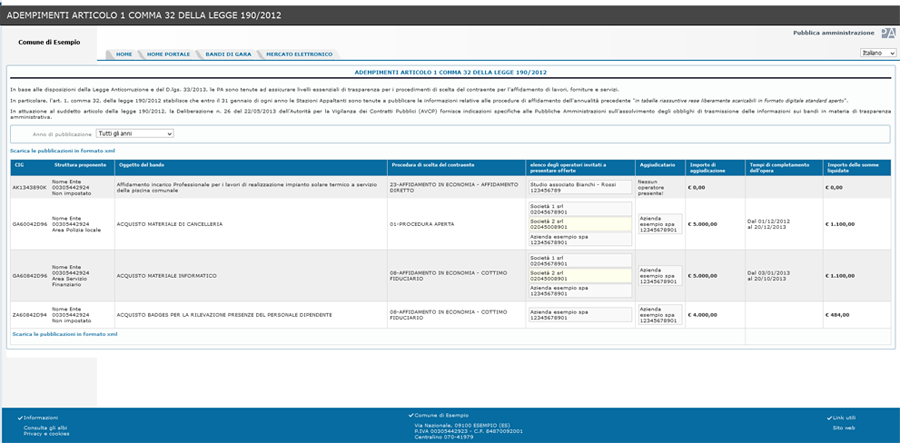Screen dimensions: 900x443
Task: Download publications xml link below table
Action: 64,333
